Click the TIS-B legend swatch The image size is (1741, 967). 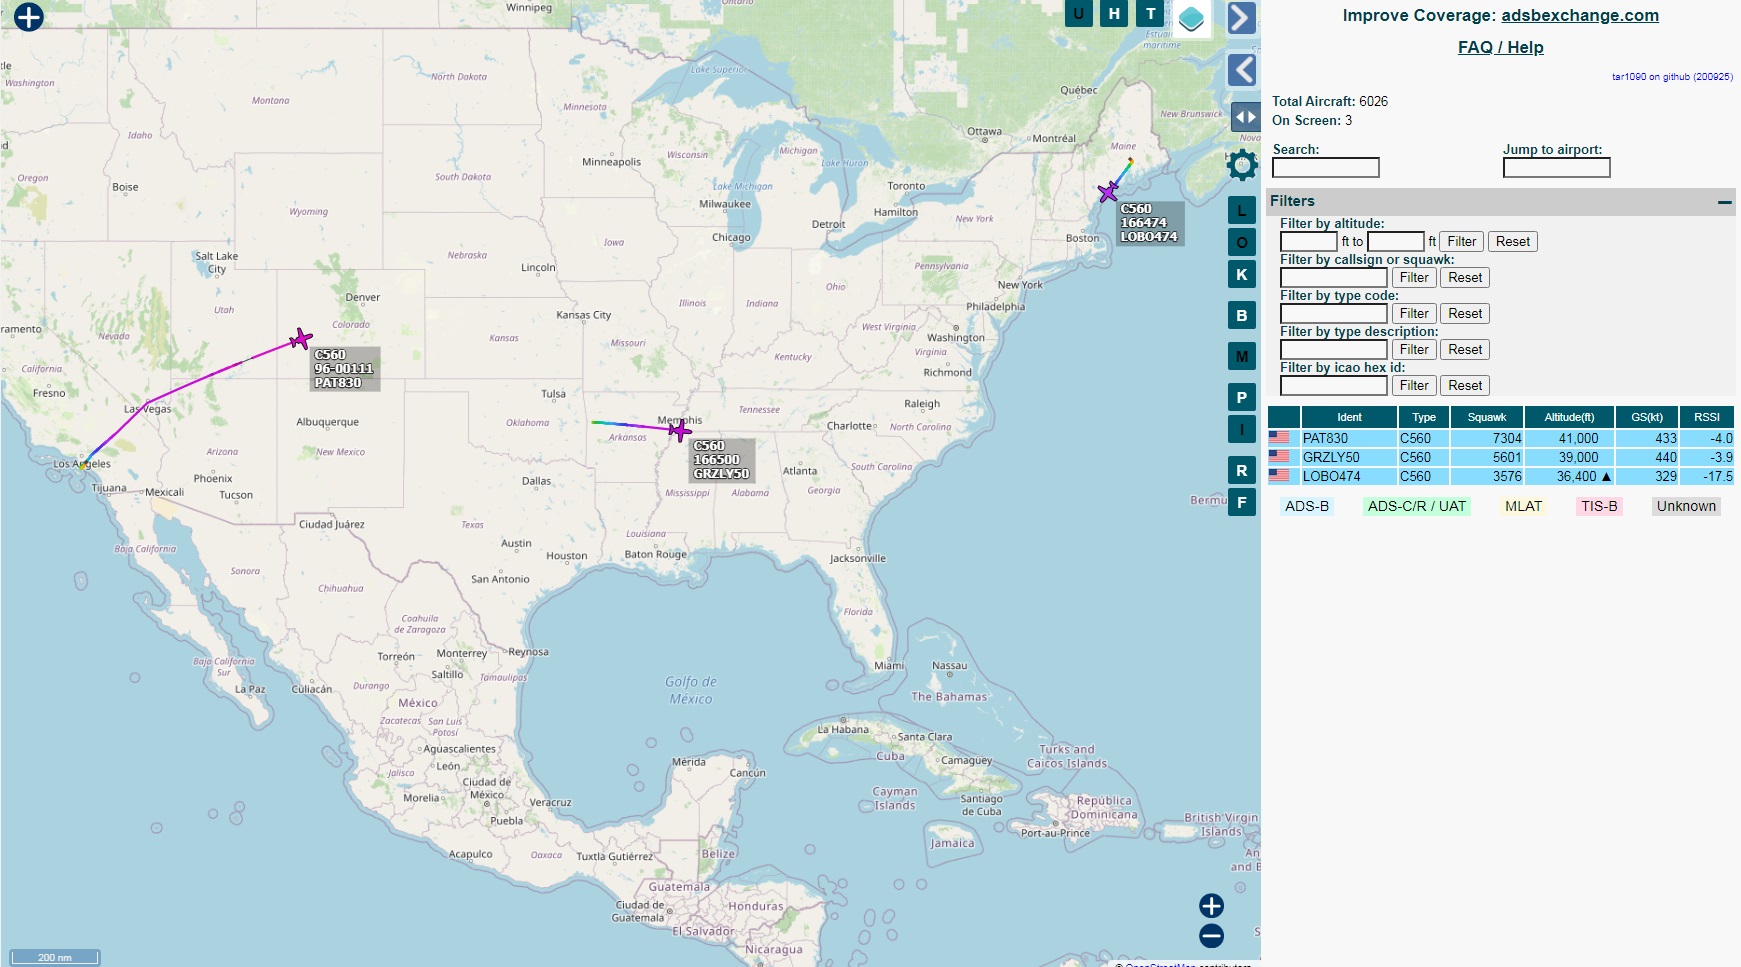tap(1599, 506)
